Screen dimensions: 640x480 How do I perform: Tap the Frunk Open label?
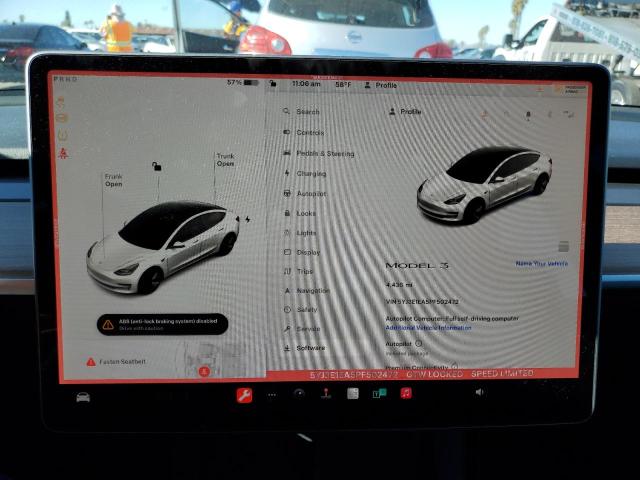coord(113,180)
